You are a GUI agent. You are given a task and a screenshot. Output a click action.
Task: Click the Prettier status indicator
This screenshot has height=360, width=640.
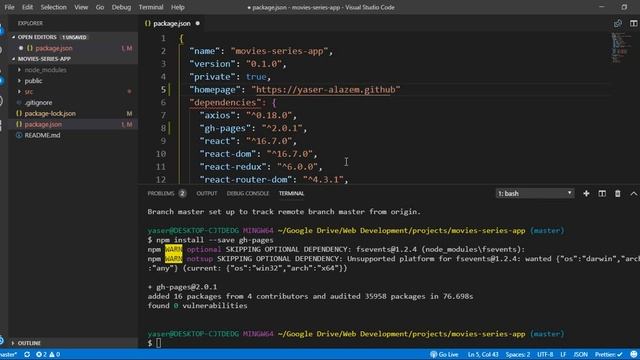(608, 354)
